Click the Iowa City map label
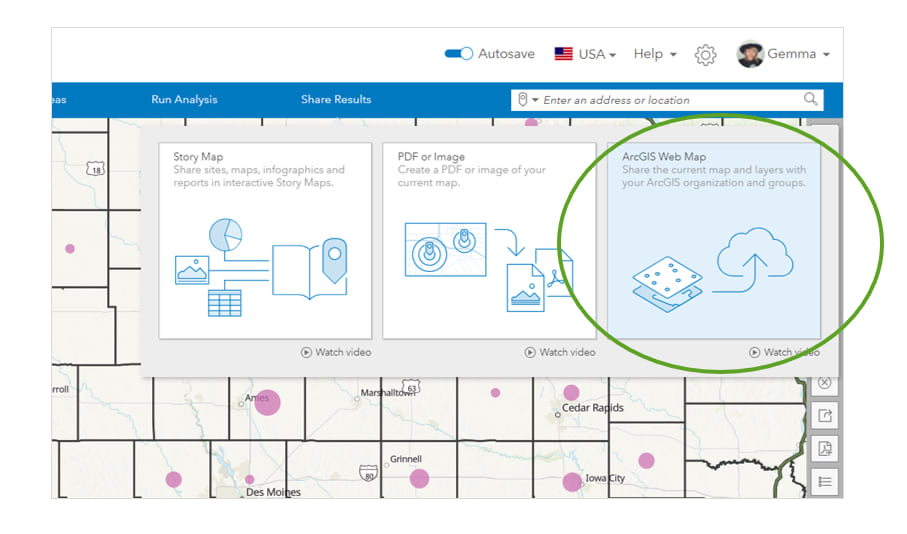The height and width of the screenshot is (534, 907). [x=605, y=478]
